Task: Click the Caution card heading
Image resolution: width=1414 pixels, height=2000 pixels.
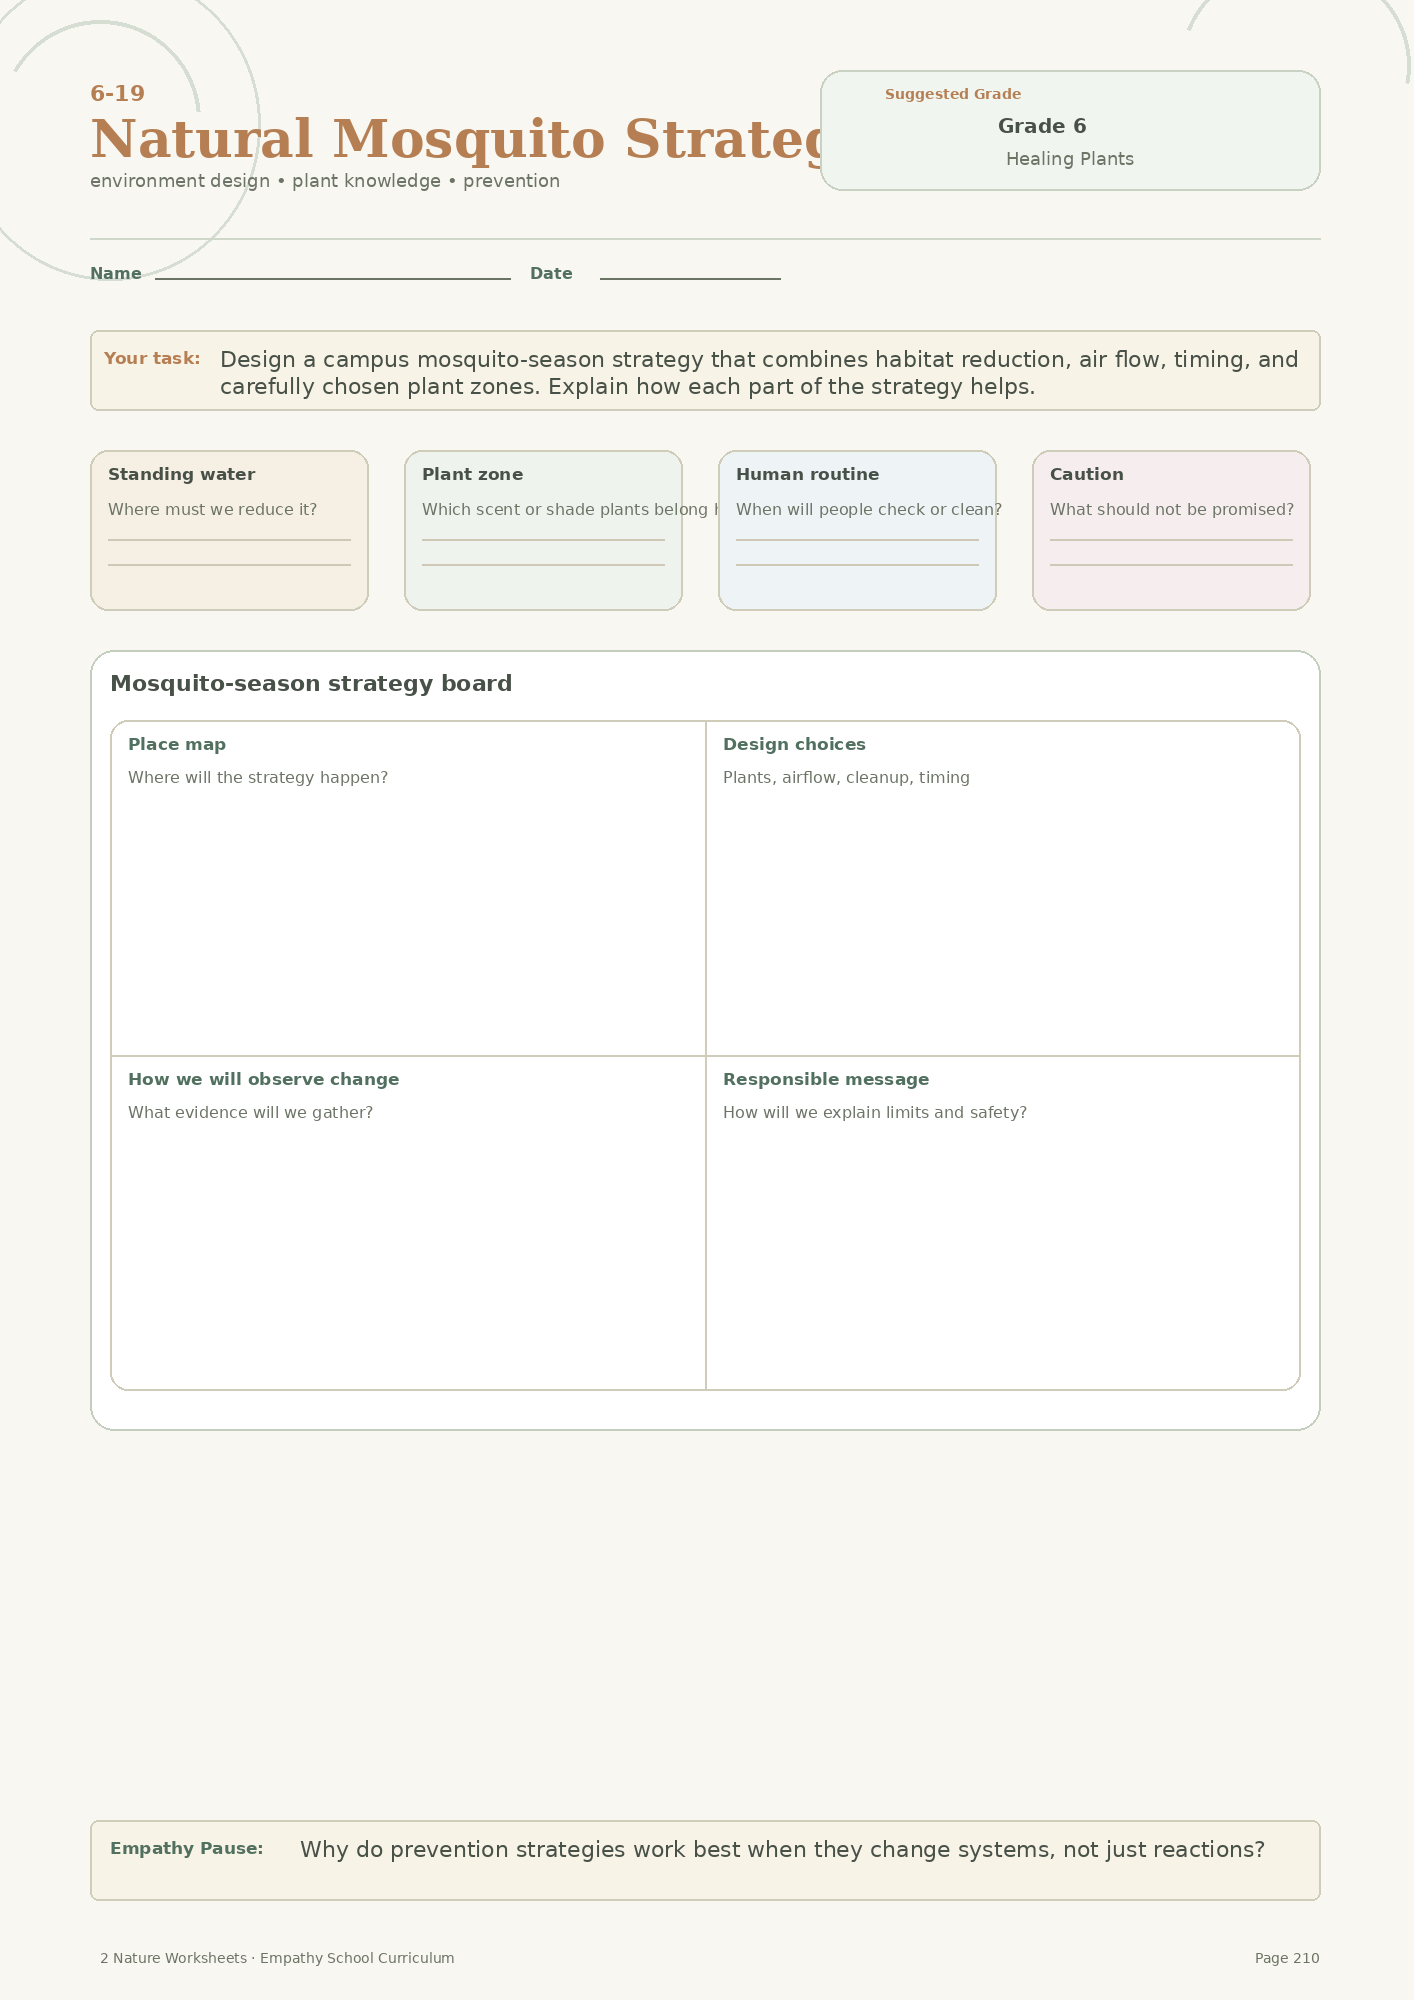Action: pos(1086,474)
